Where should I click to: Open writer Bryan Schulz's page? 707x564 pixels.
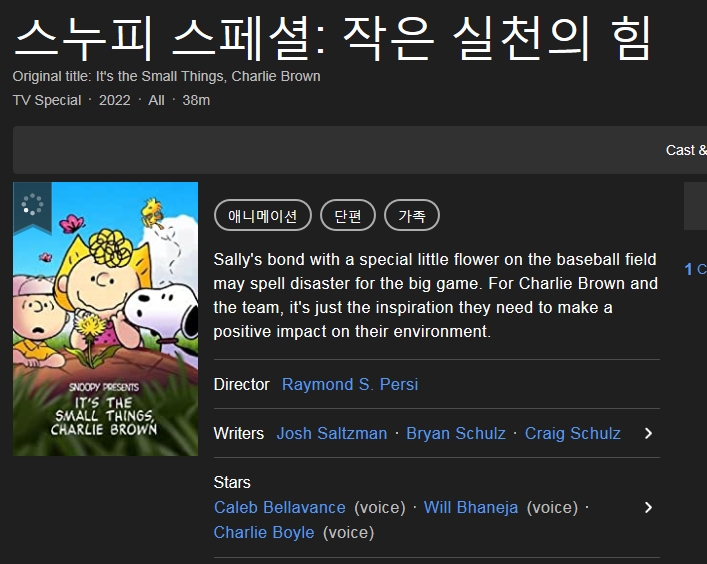coord(454,433)
